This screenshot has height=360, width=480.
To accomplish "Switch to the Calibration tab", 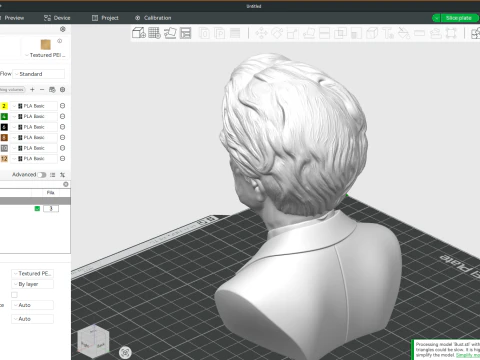I will (153, 18).
